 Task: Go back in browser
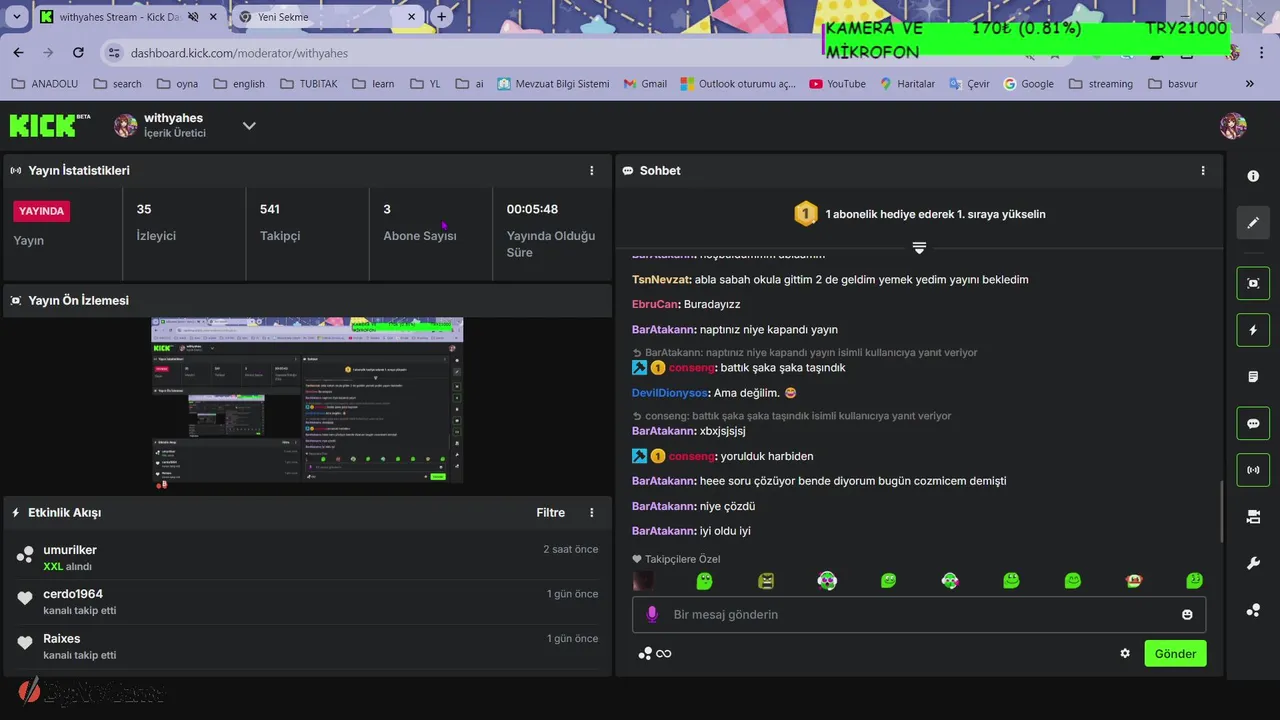18,52
